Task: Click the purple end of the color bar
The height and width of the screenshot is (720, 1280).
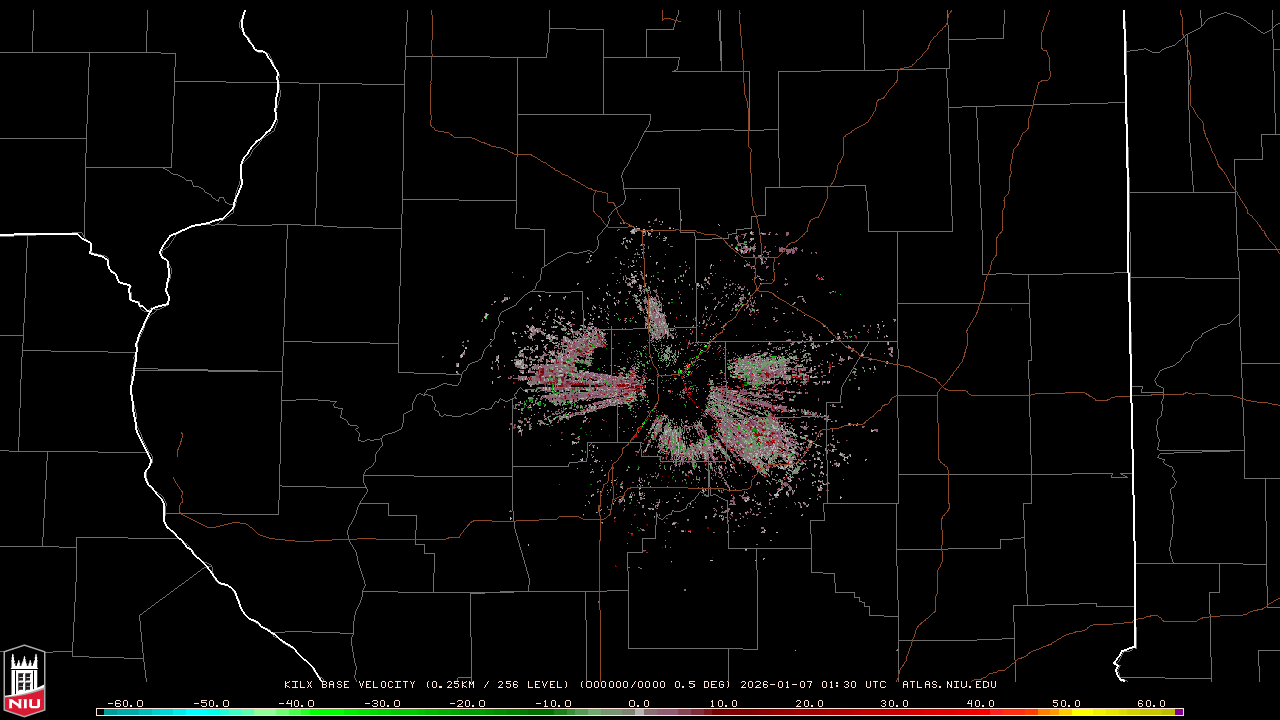Action: (1179, 712)
